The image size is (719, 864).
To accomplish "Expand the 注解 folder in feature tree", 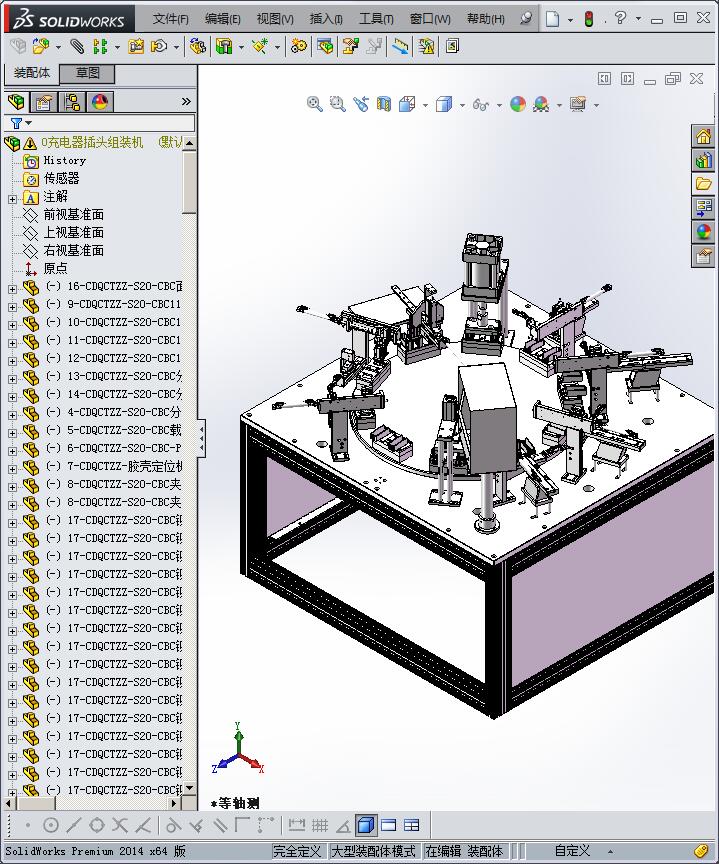I will (13, 199).
